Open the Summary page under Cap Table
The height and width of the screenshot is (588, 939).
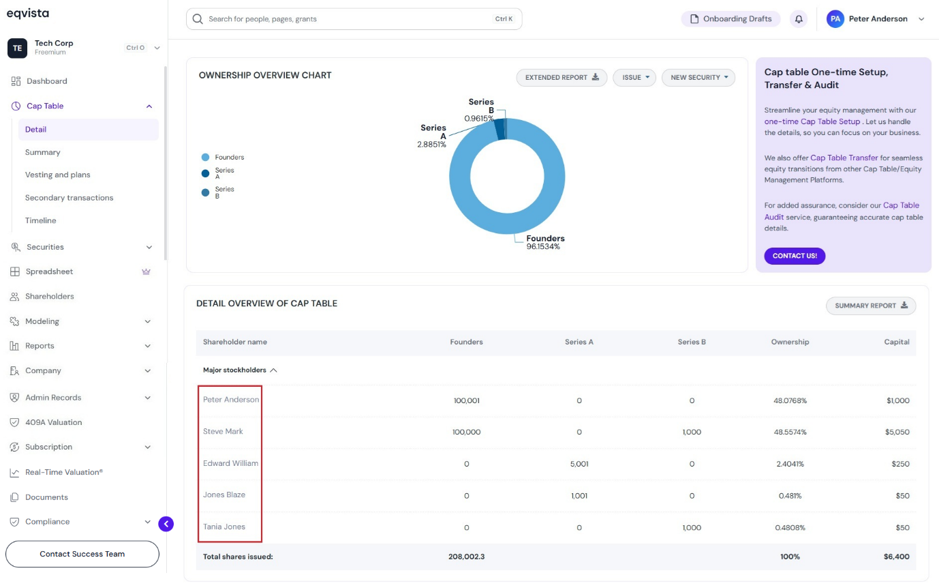[x=43, y=152]
